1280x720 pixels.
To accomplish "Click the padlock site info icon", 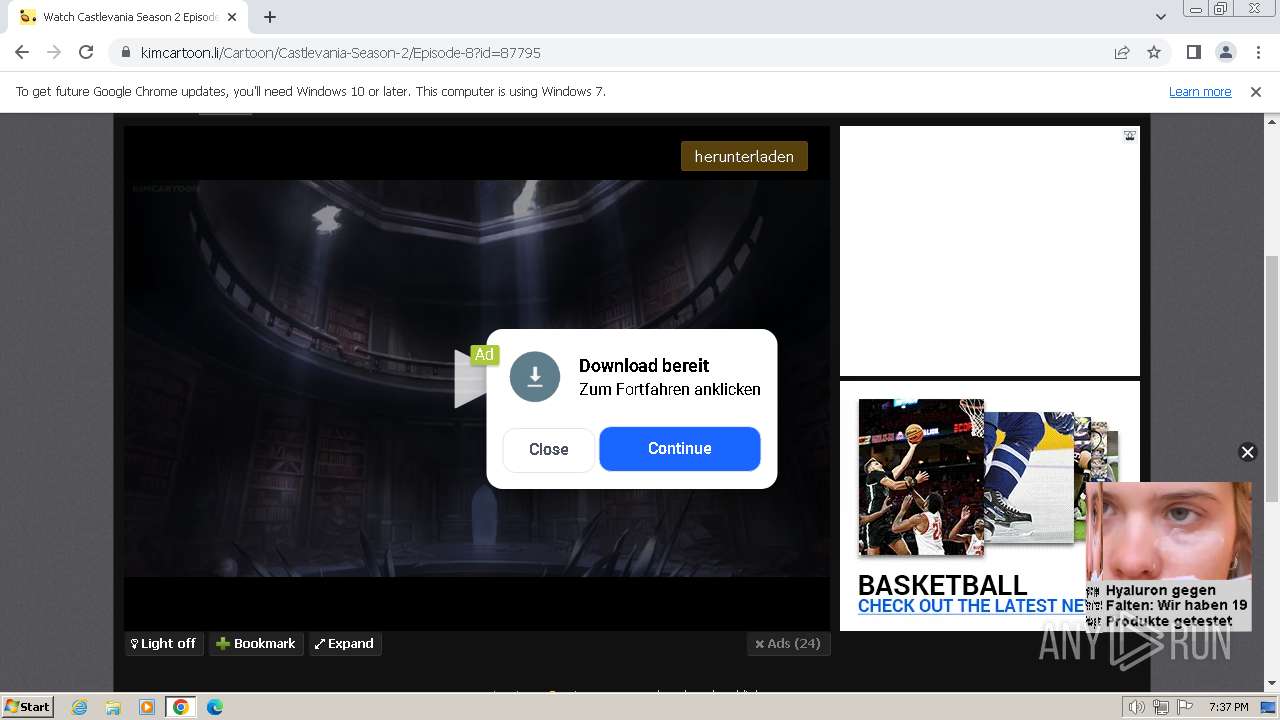I will (126, 53).
